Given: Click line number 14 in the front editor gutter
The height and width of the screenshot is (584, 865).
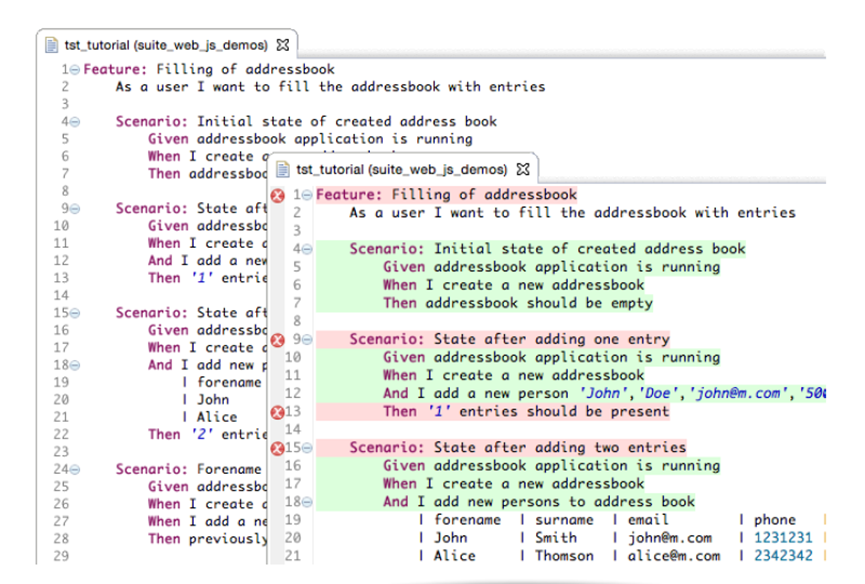Looking at the screenshot, I should click(x=293, y=430).
